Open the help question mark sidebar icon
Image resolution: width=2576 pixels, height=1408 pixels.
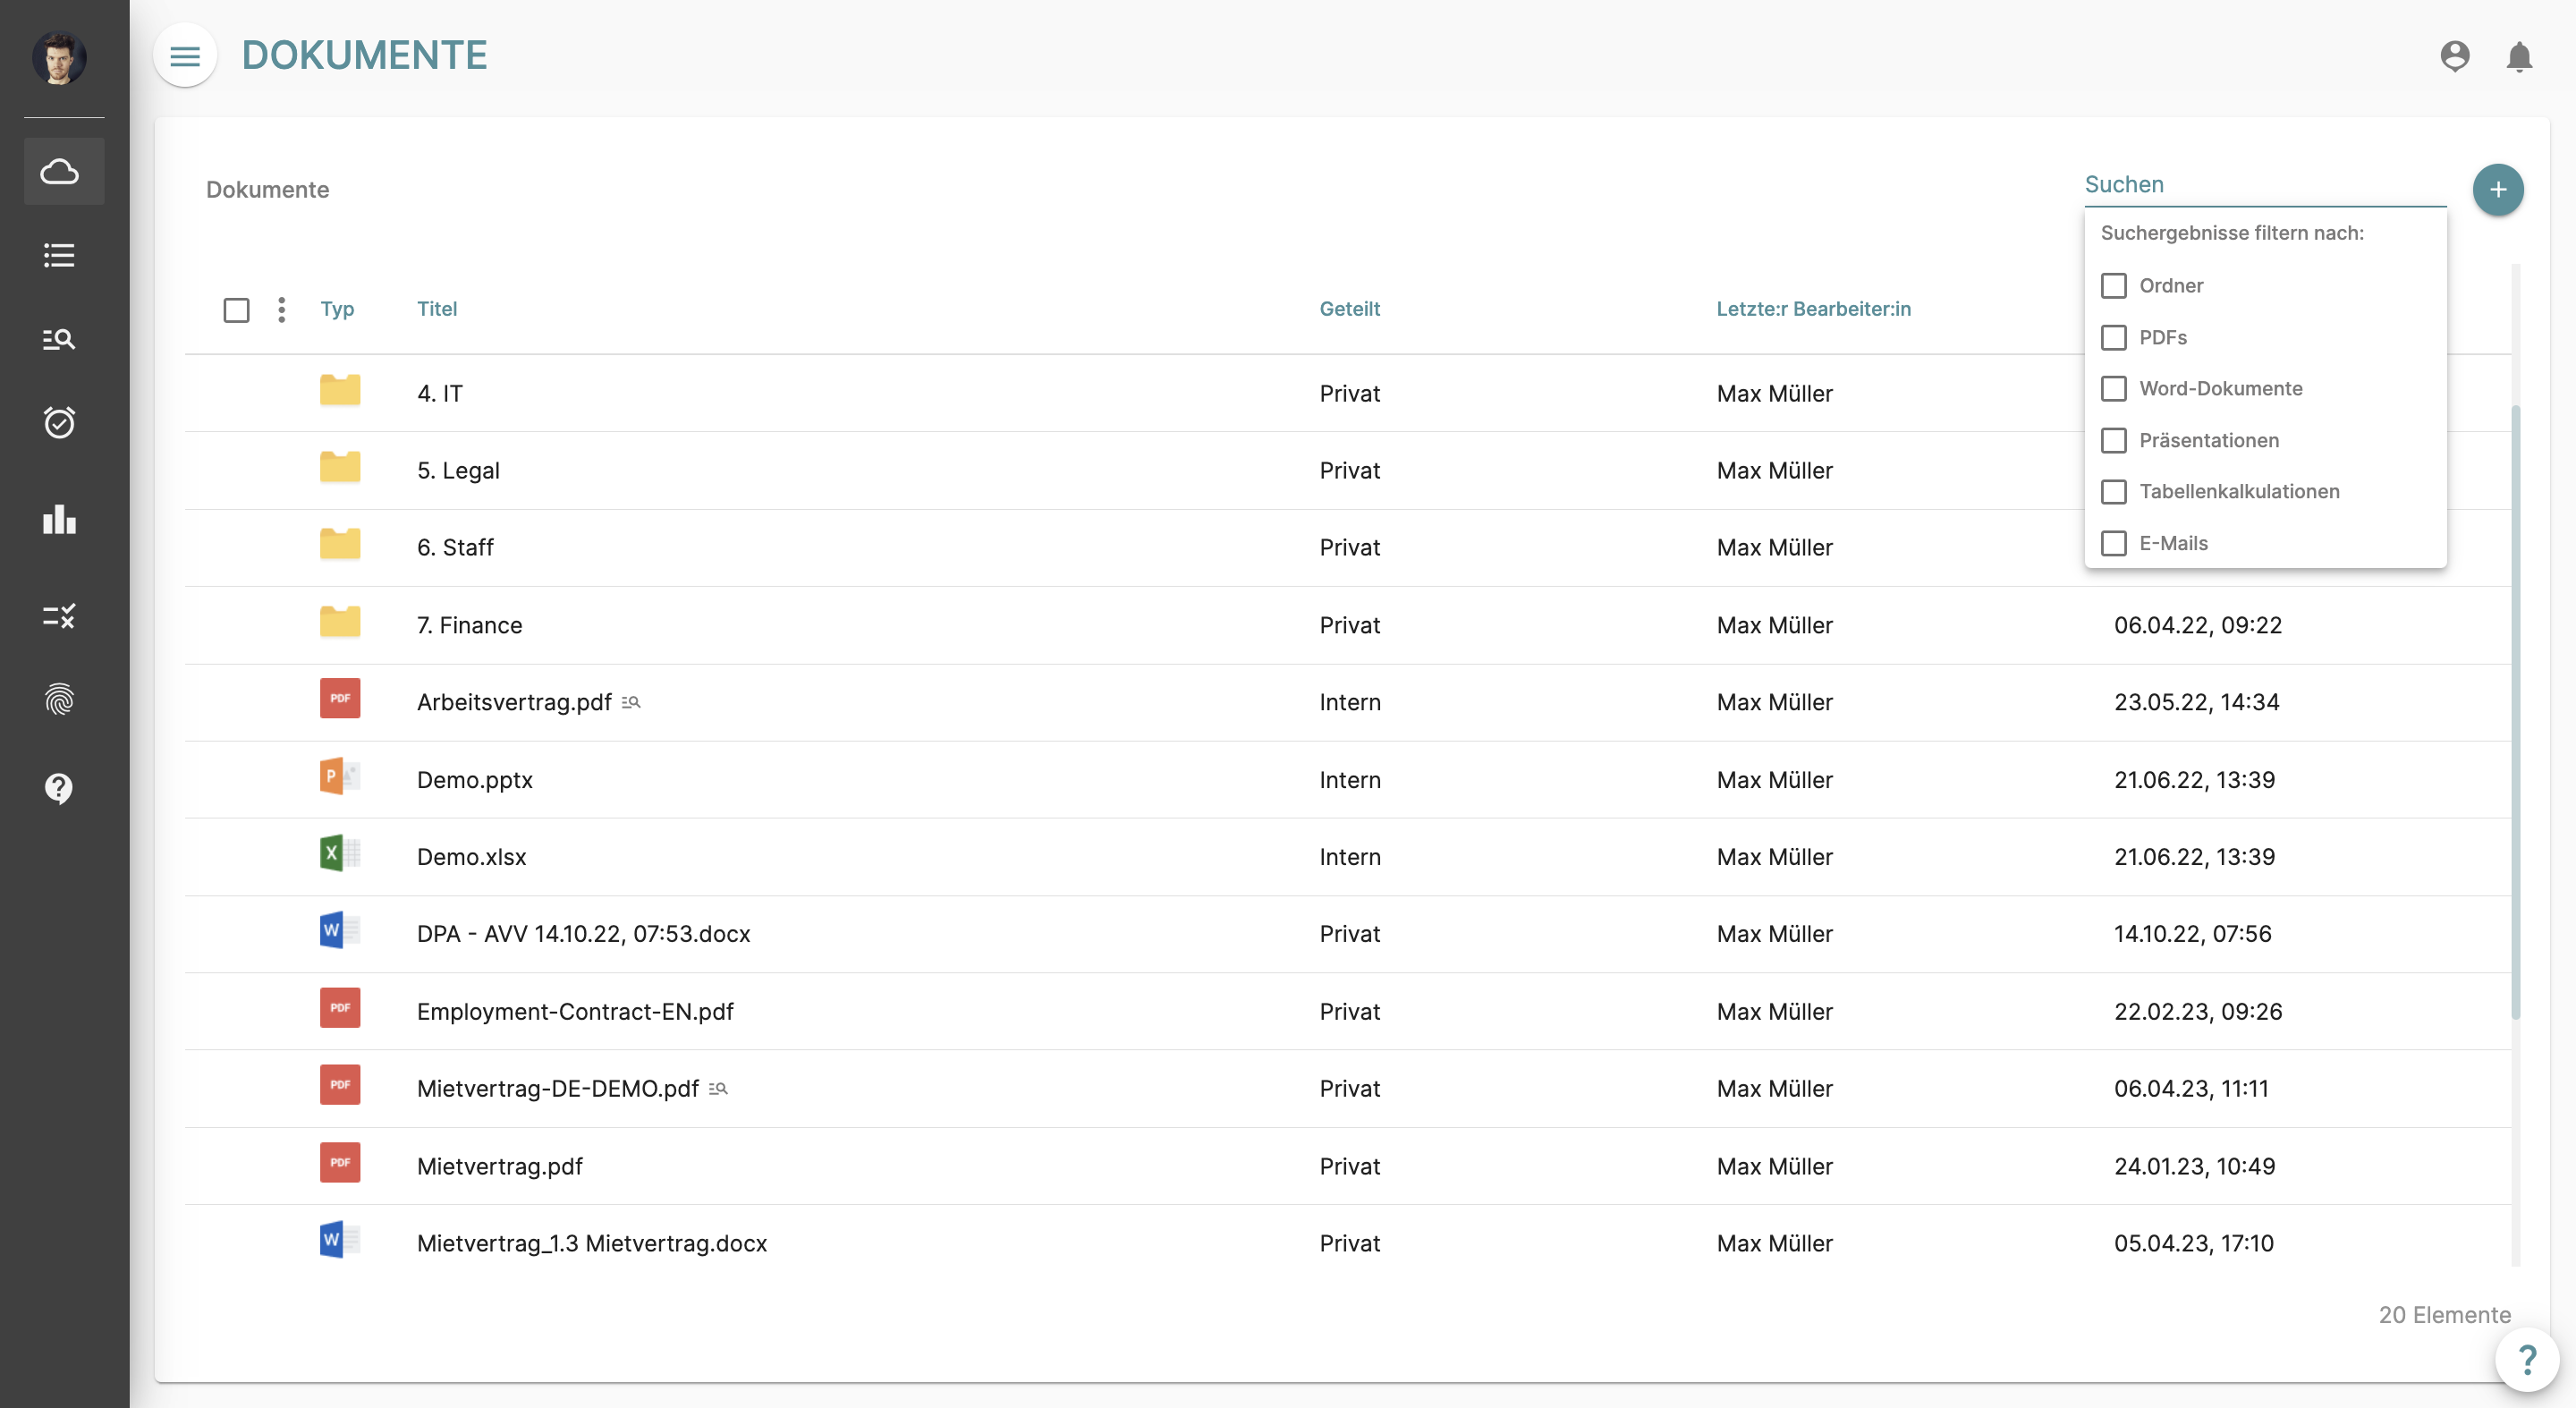point(60,789)
